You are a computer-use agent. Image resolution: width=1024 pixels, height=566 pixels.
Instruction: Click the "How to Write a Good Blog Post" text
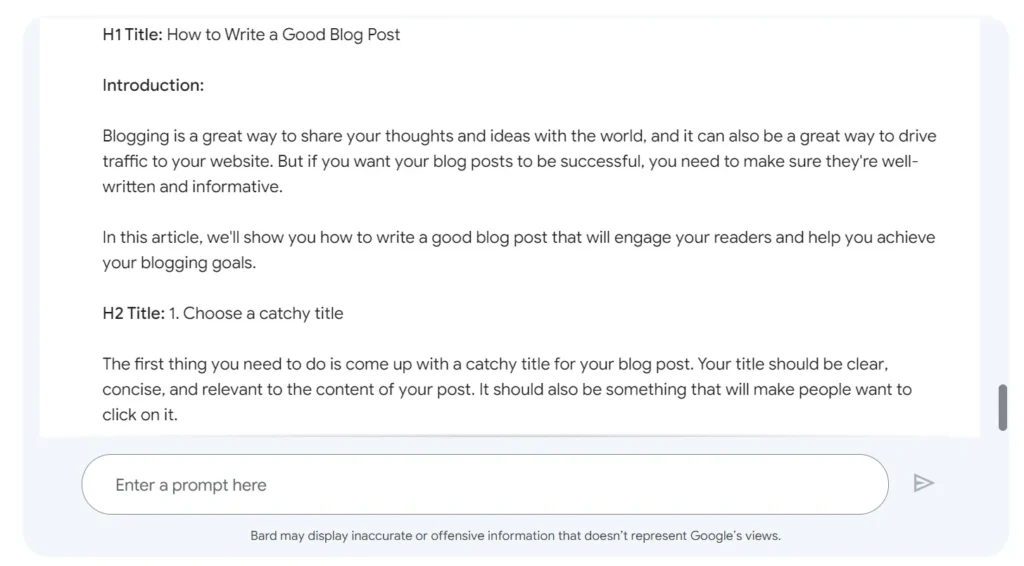[283, 35]
